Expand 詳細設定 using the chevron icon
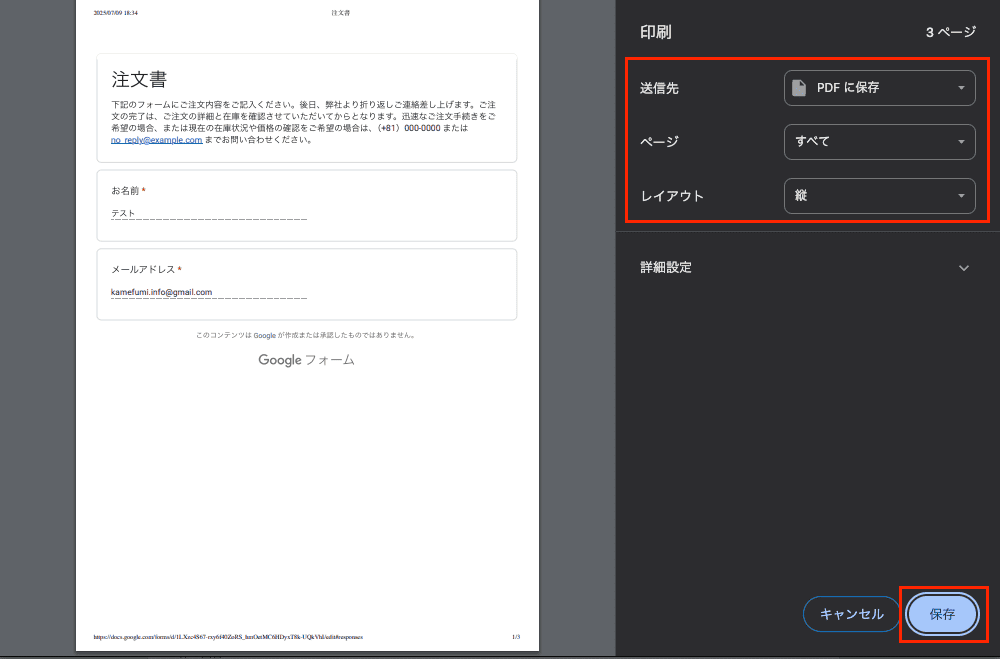Viewport: 1000px width, 659px height. point(964,268)
